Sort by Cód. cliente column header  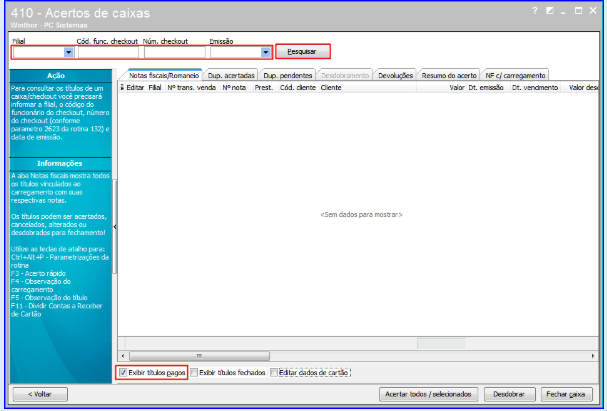pyautogui.click(x=298, y=87)
